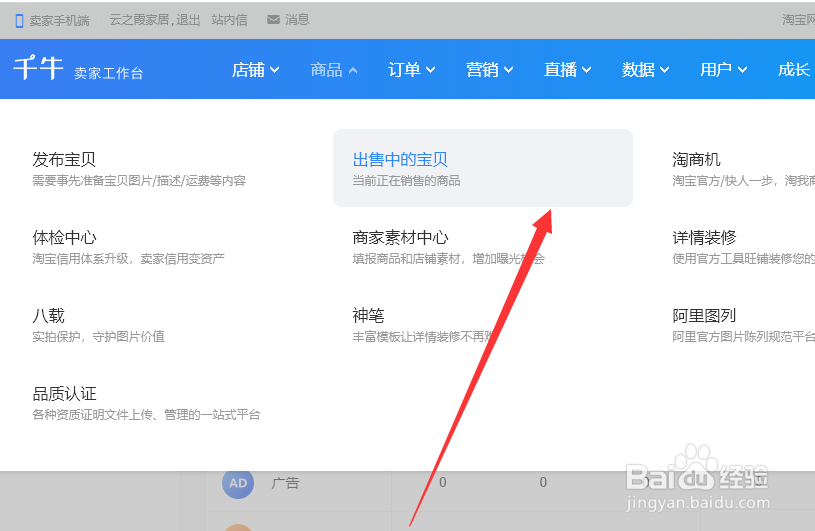Expand the 店铺 dropdown menu
The height and width of the screenshot is (531, 815).
(x=255, y=70)
